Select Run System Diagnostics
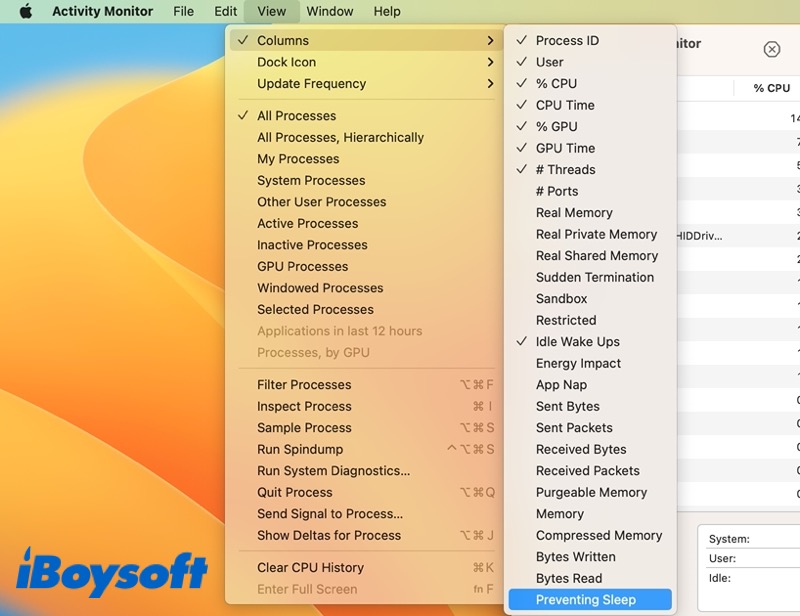 point(333,471)
